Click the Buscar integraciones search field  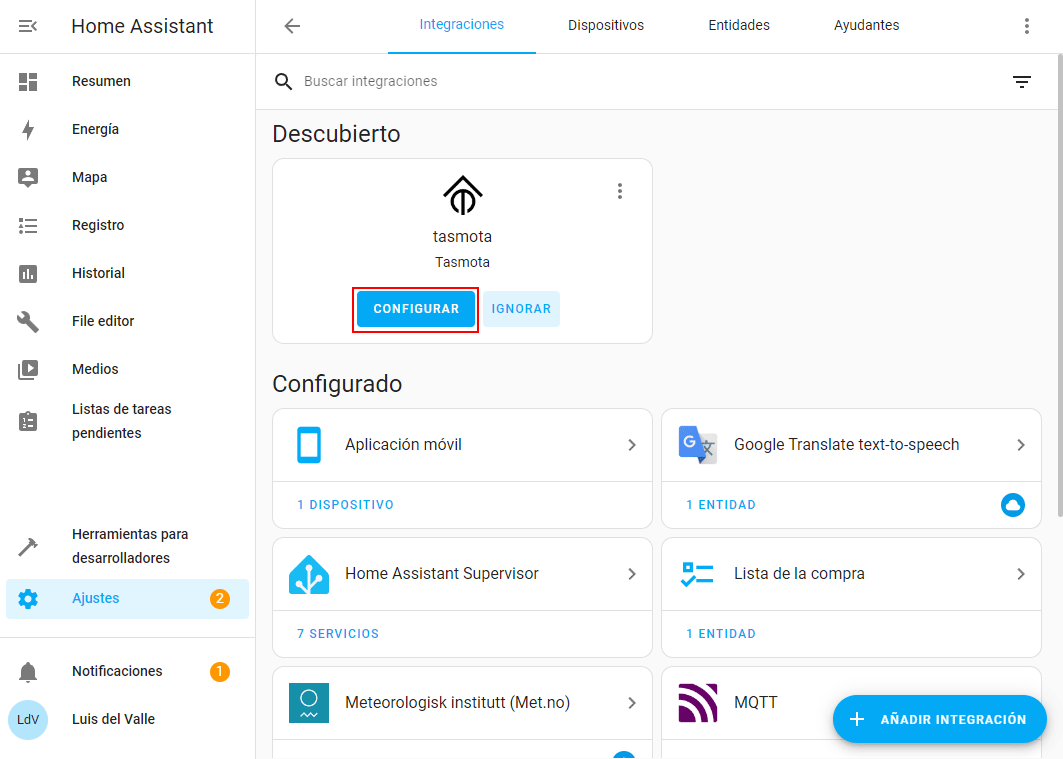pyautogui.click(x=640, y=82)
